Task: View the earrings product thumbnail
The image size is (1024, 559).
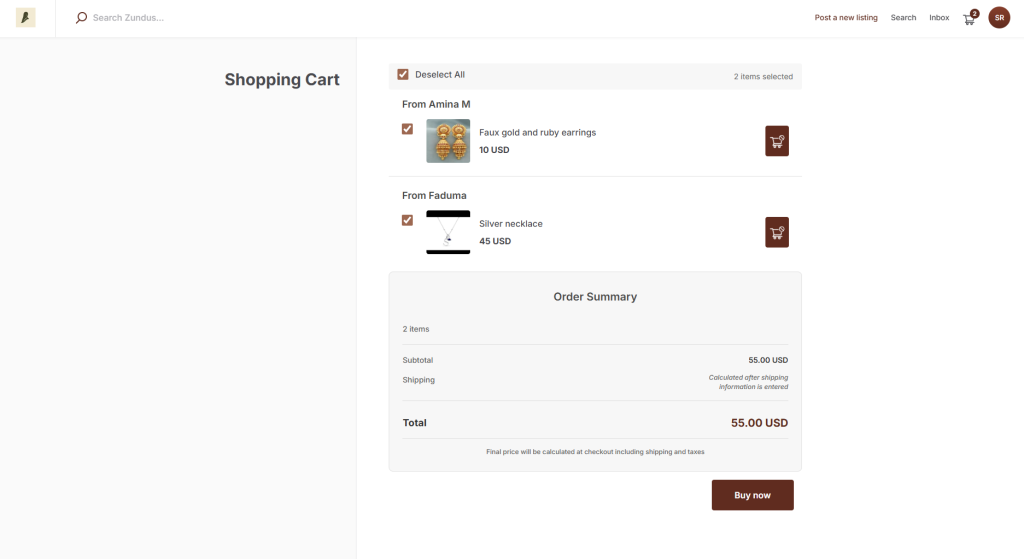Action: [448, 141]
